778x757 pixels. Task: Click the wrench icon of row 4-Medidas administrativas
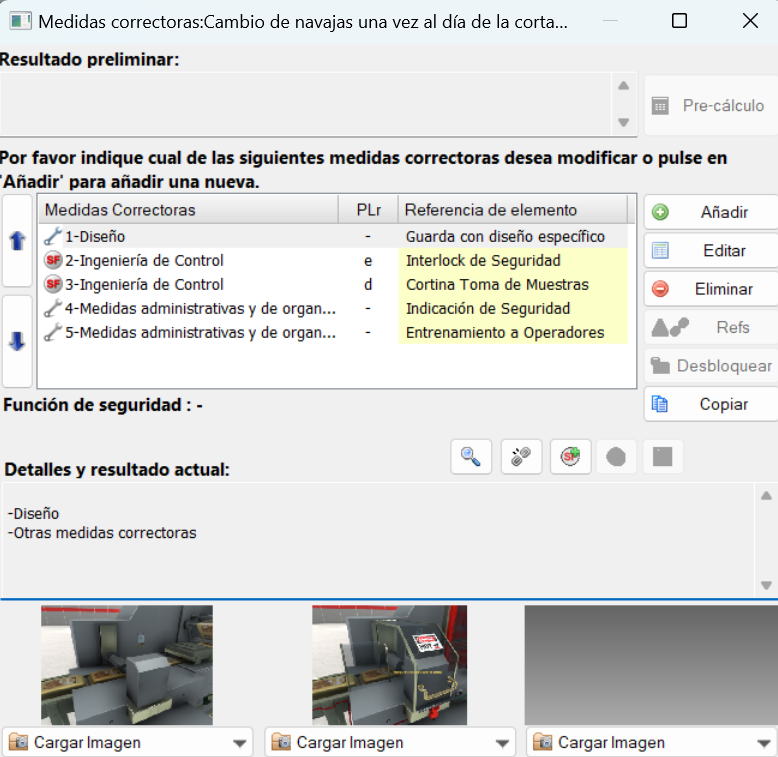(53, 308)
